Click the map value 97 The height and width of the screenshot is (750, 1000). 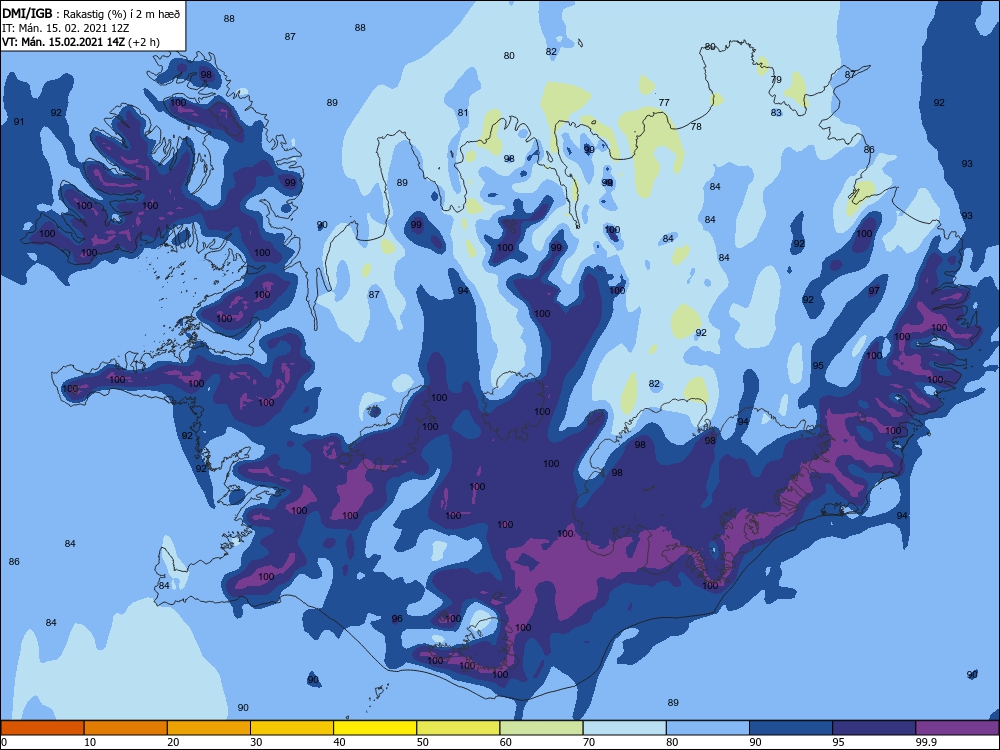[x=874, y=290]
